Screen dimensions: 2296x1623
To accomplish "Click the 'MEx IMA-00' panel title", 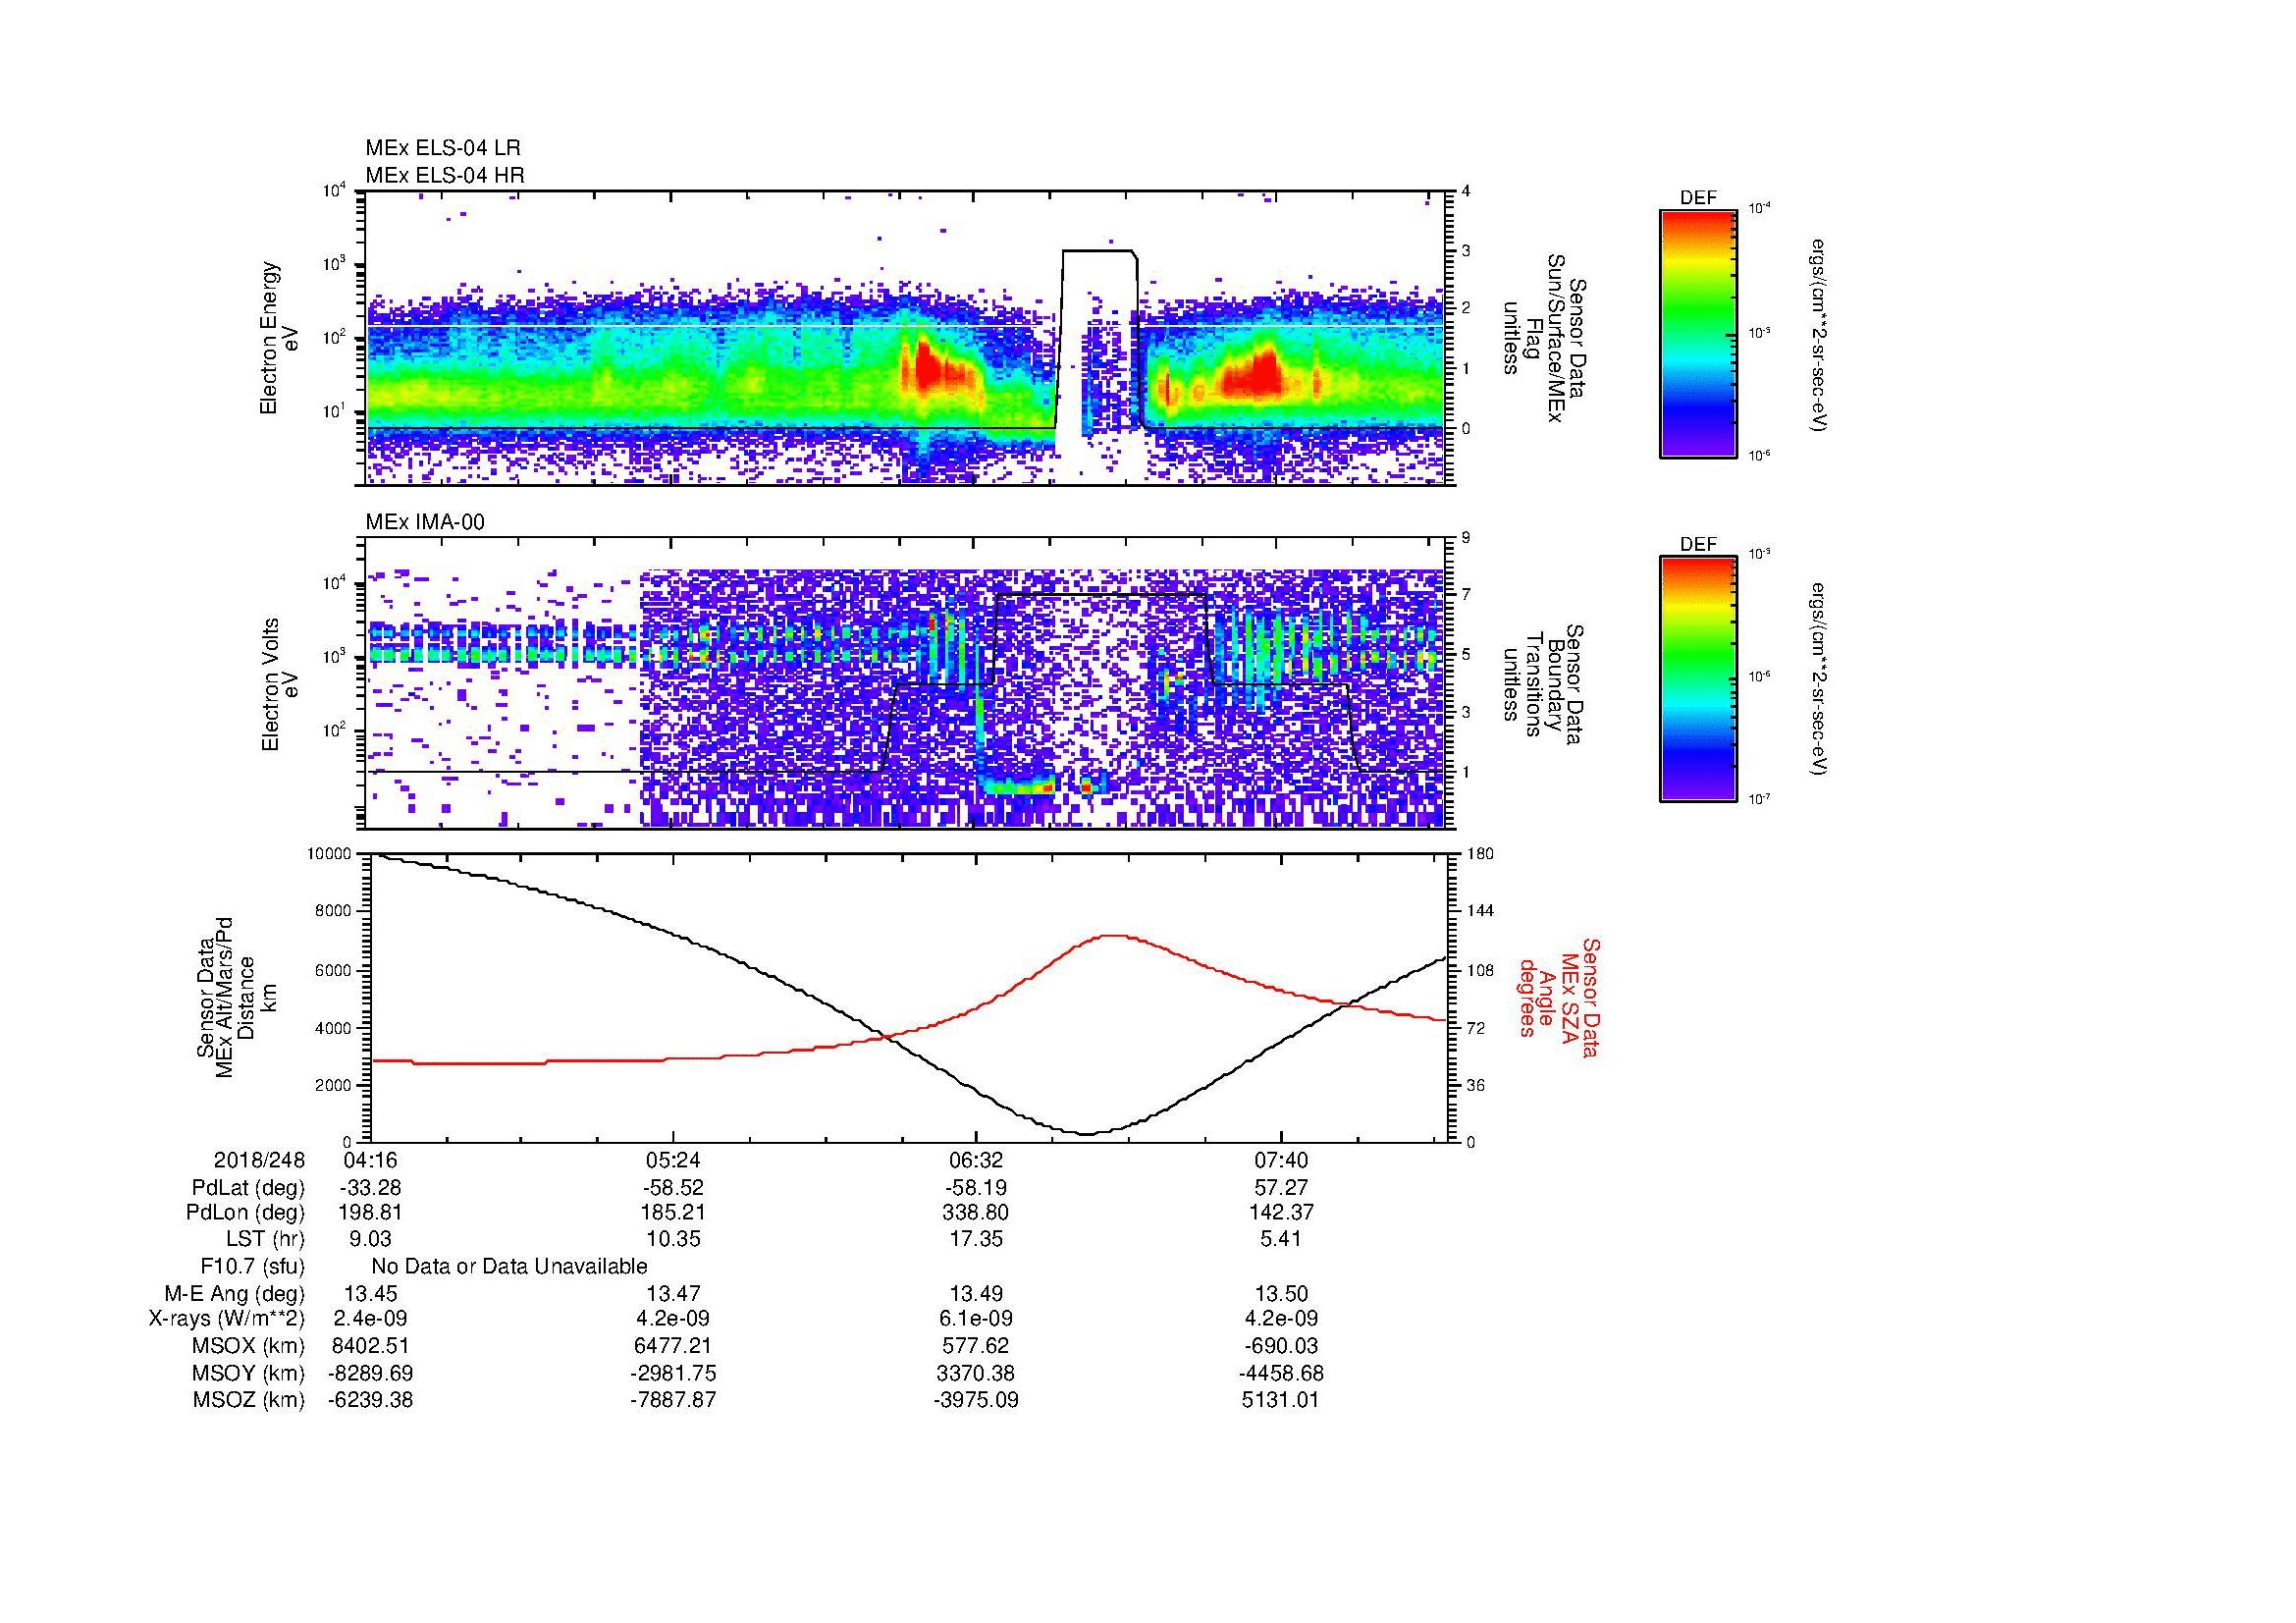I will click(x=425, y=522).
